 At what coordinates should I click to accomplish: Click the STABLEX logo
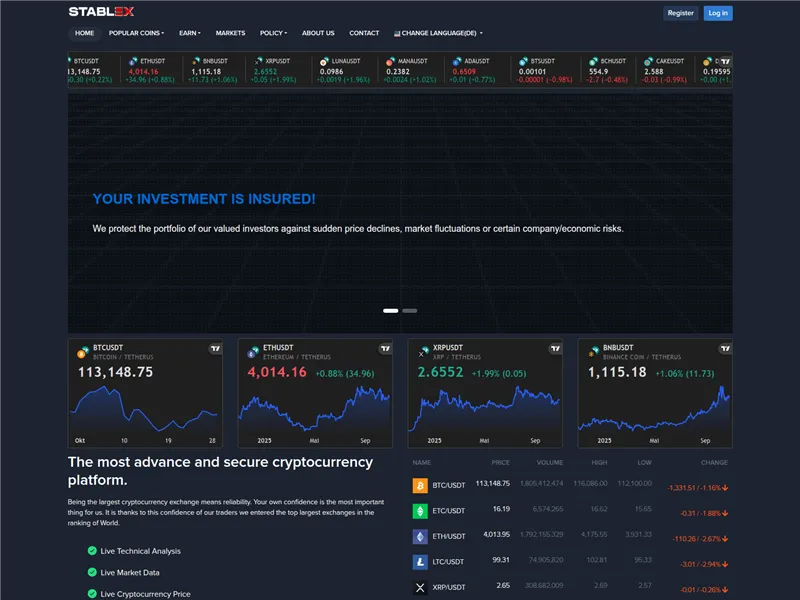click(x=100, y=13)
